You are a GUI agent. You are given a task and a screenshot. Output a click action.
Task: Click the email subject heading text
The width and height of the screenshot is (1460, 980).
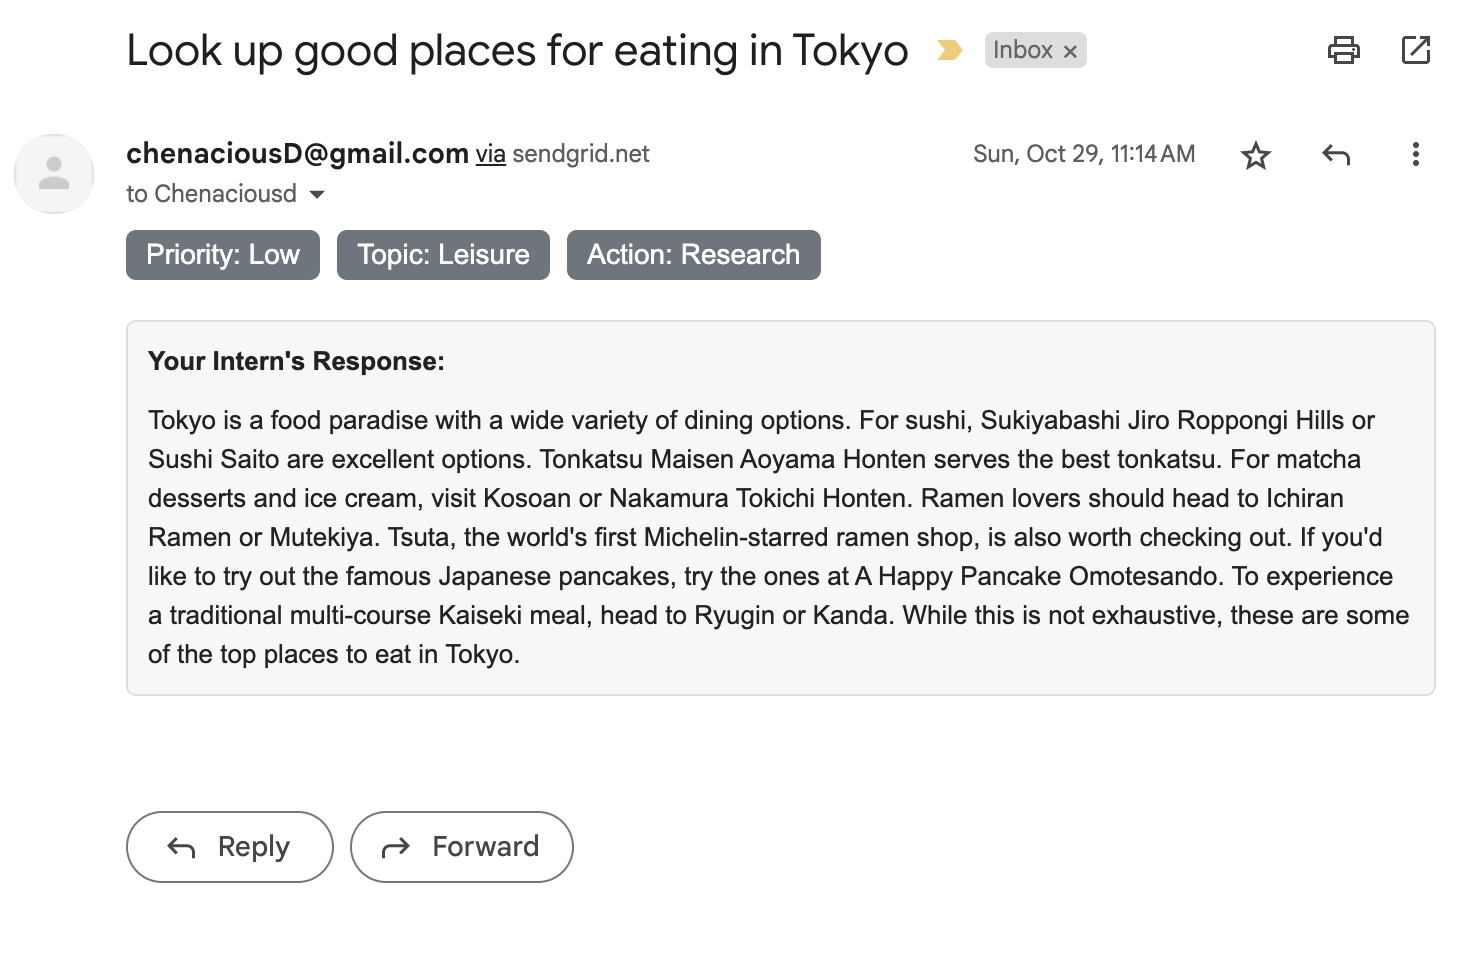click(x=517, y=51)
